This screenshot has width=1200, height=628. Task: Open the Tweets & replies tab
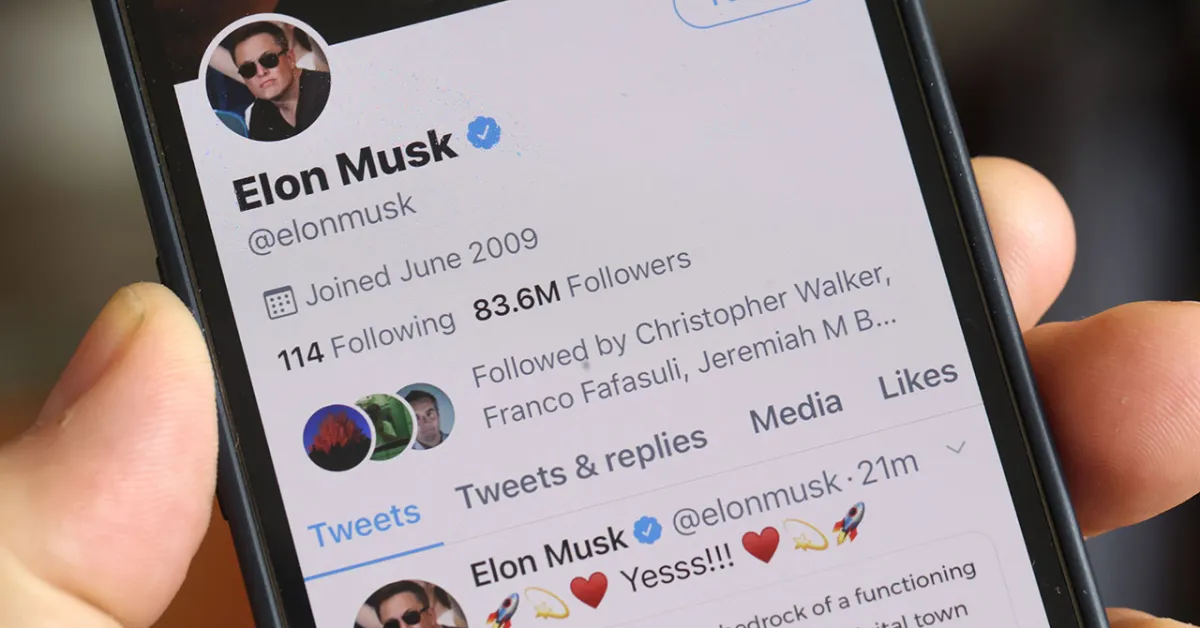[x=581, y=466]
